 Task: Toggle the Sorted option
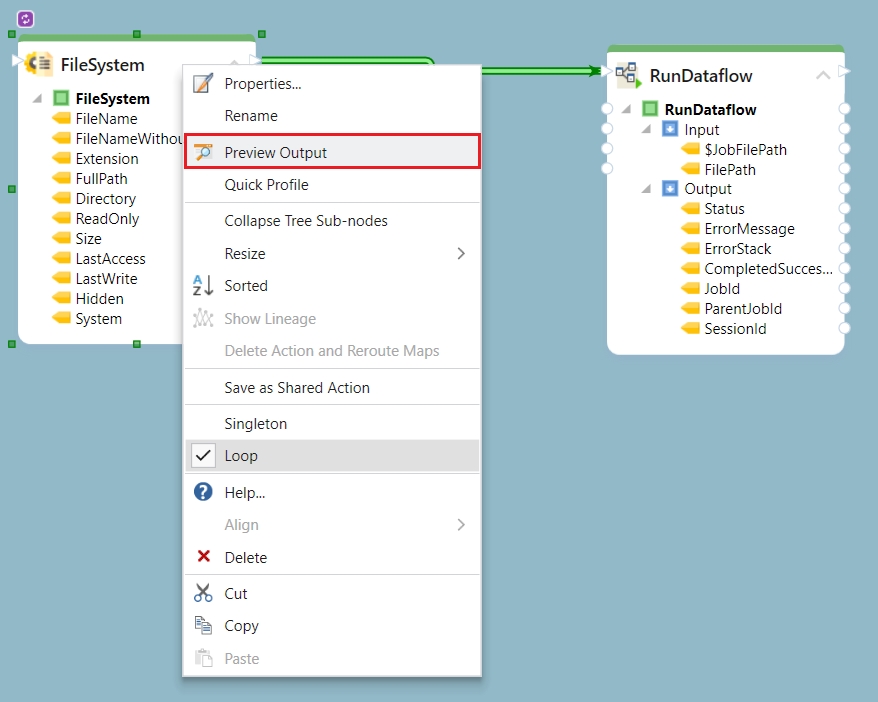click(x=246, y=286)
